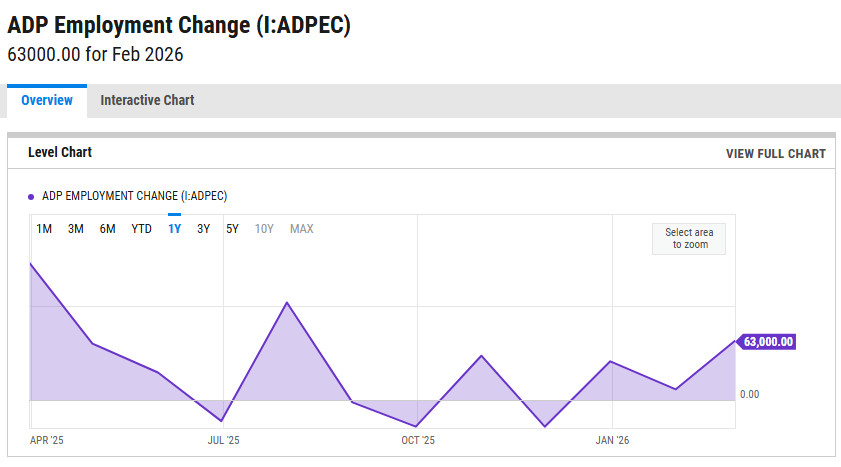
Task: Click the 63,000.00 value flag
Action: [x=767, y=342]
